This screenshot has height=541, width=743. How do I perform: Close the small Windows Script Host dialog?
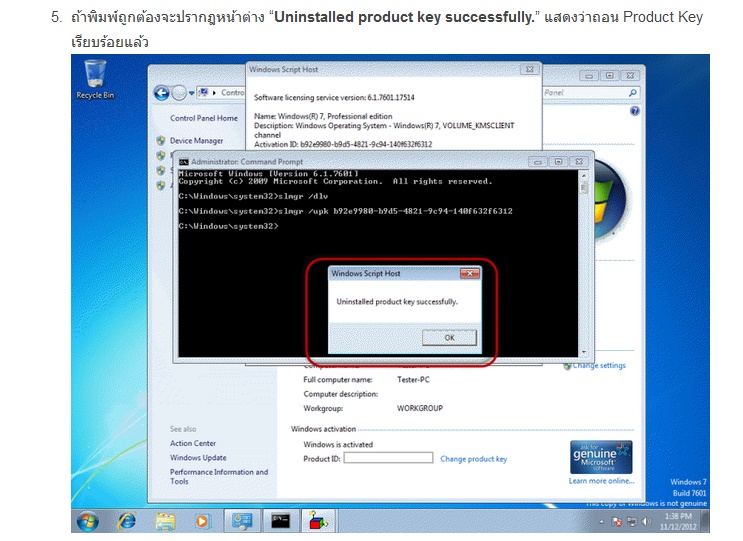pyautogui.click(x=470, y=273)
